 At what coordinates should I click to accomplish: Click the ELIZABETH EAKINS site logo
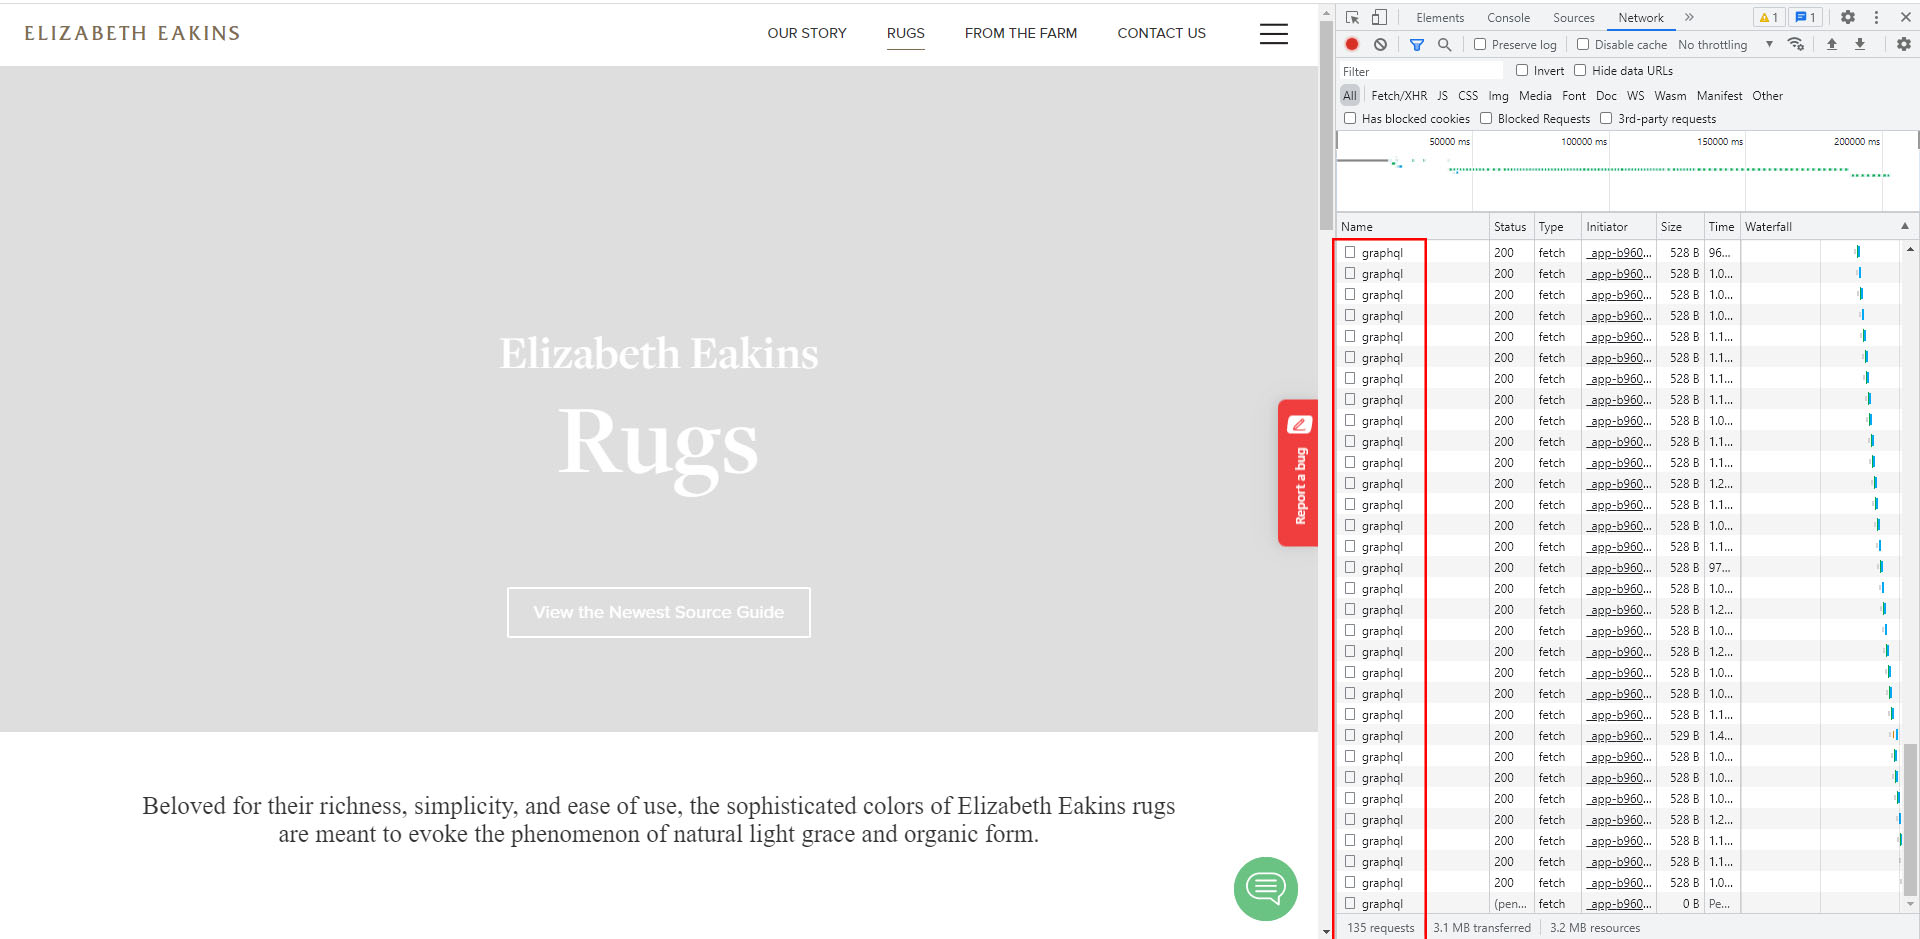tap(132, 33)
